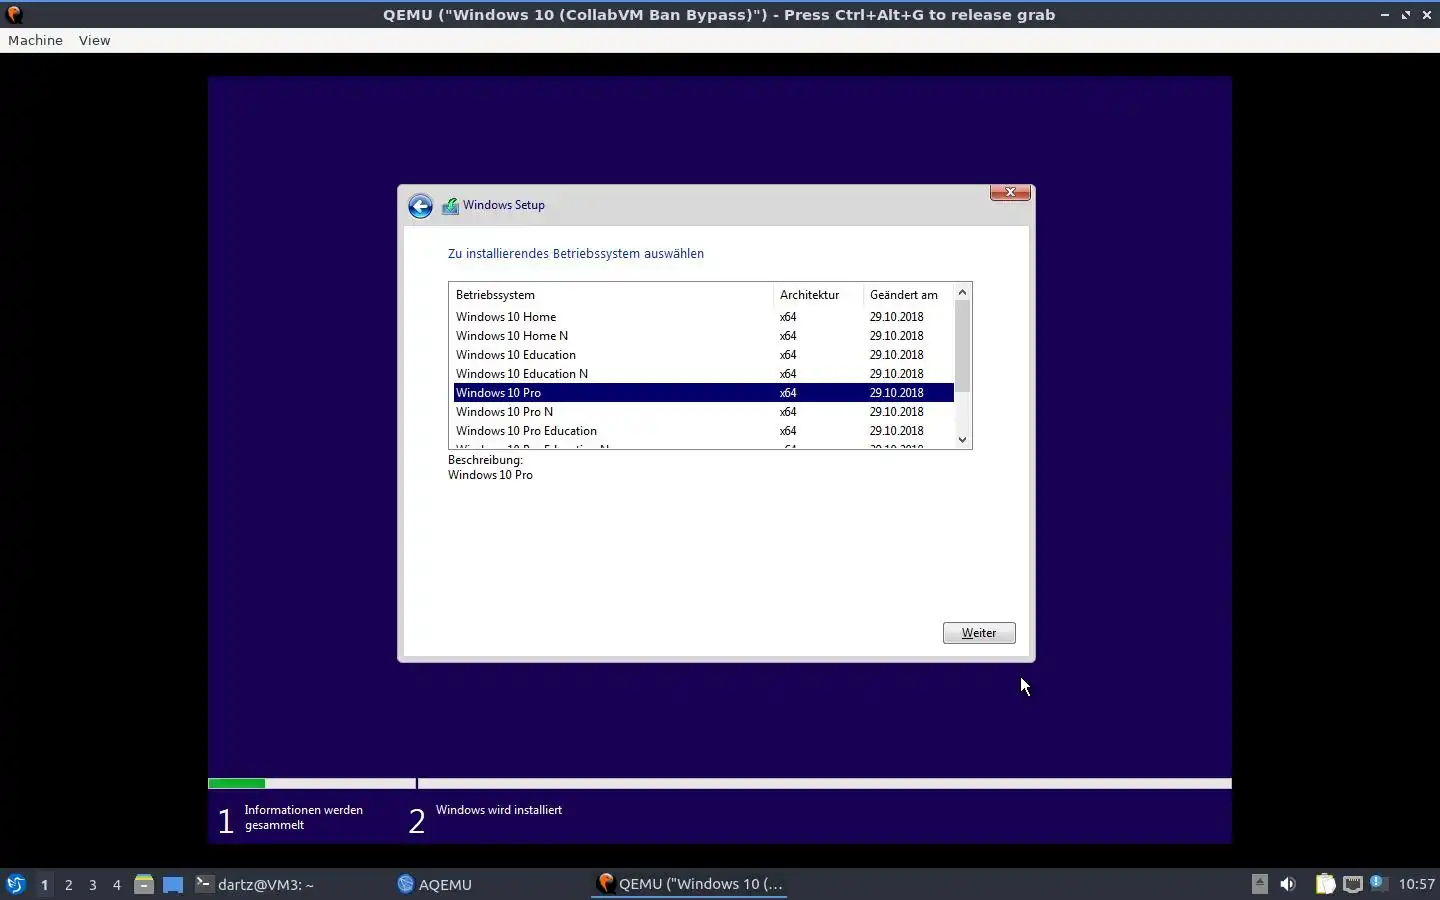The width and height of the screenshot is (1440, 900).
Task: Select Windows 10 Home row
Action: coord(703,317)
